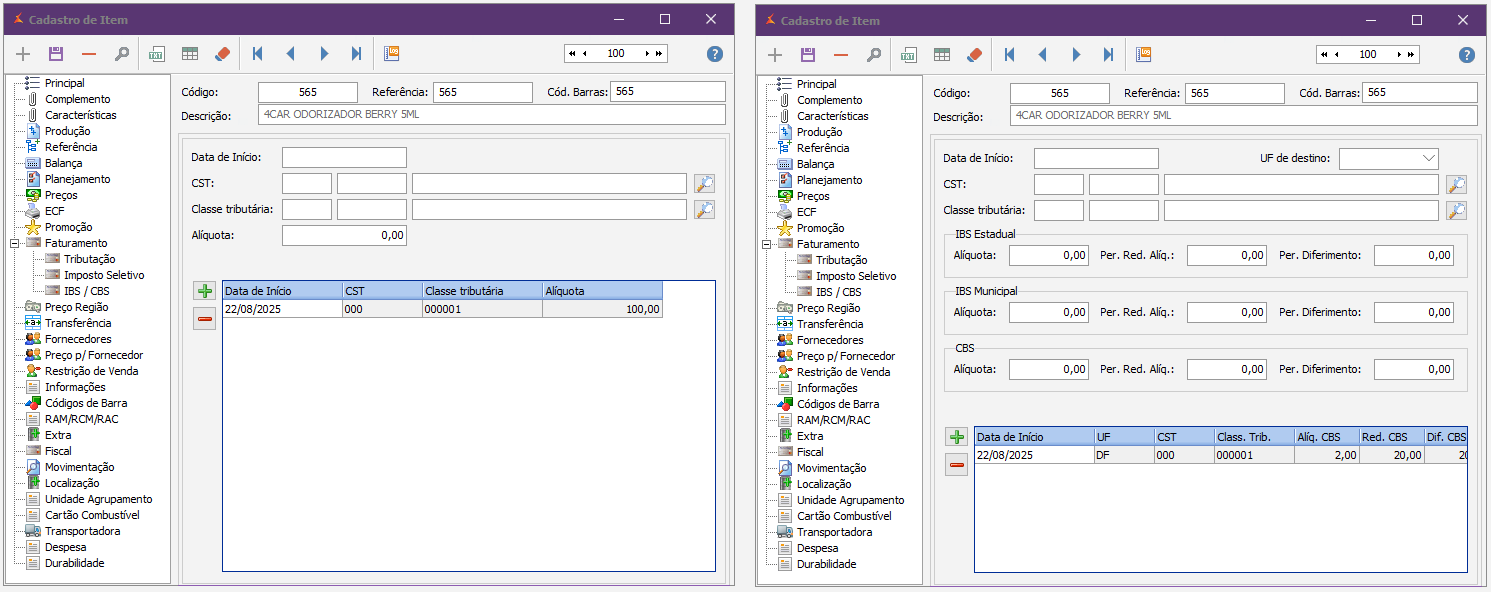
Task: Open the log icon in right window toolbar
Action: 1144,54
